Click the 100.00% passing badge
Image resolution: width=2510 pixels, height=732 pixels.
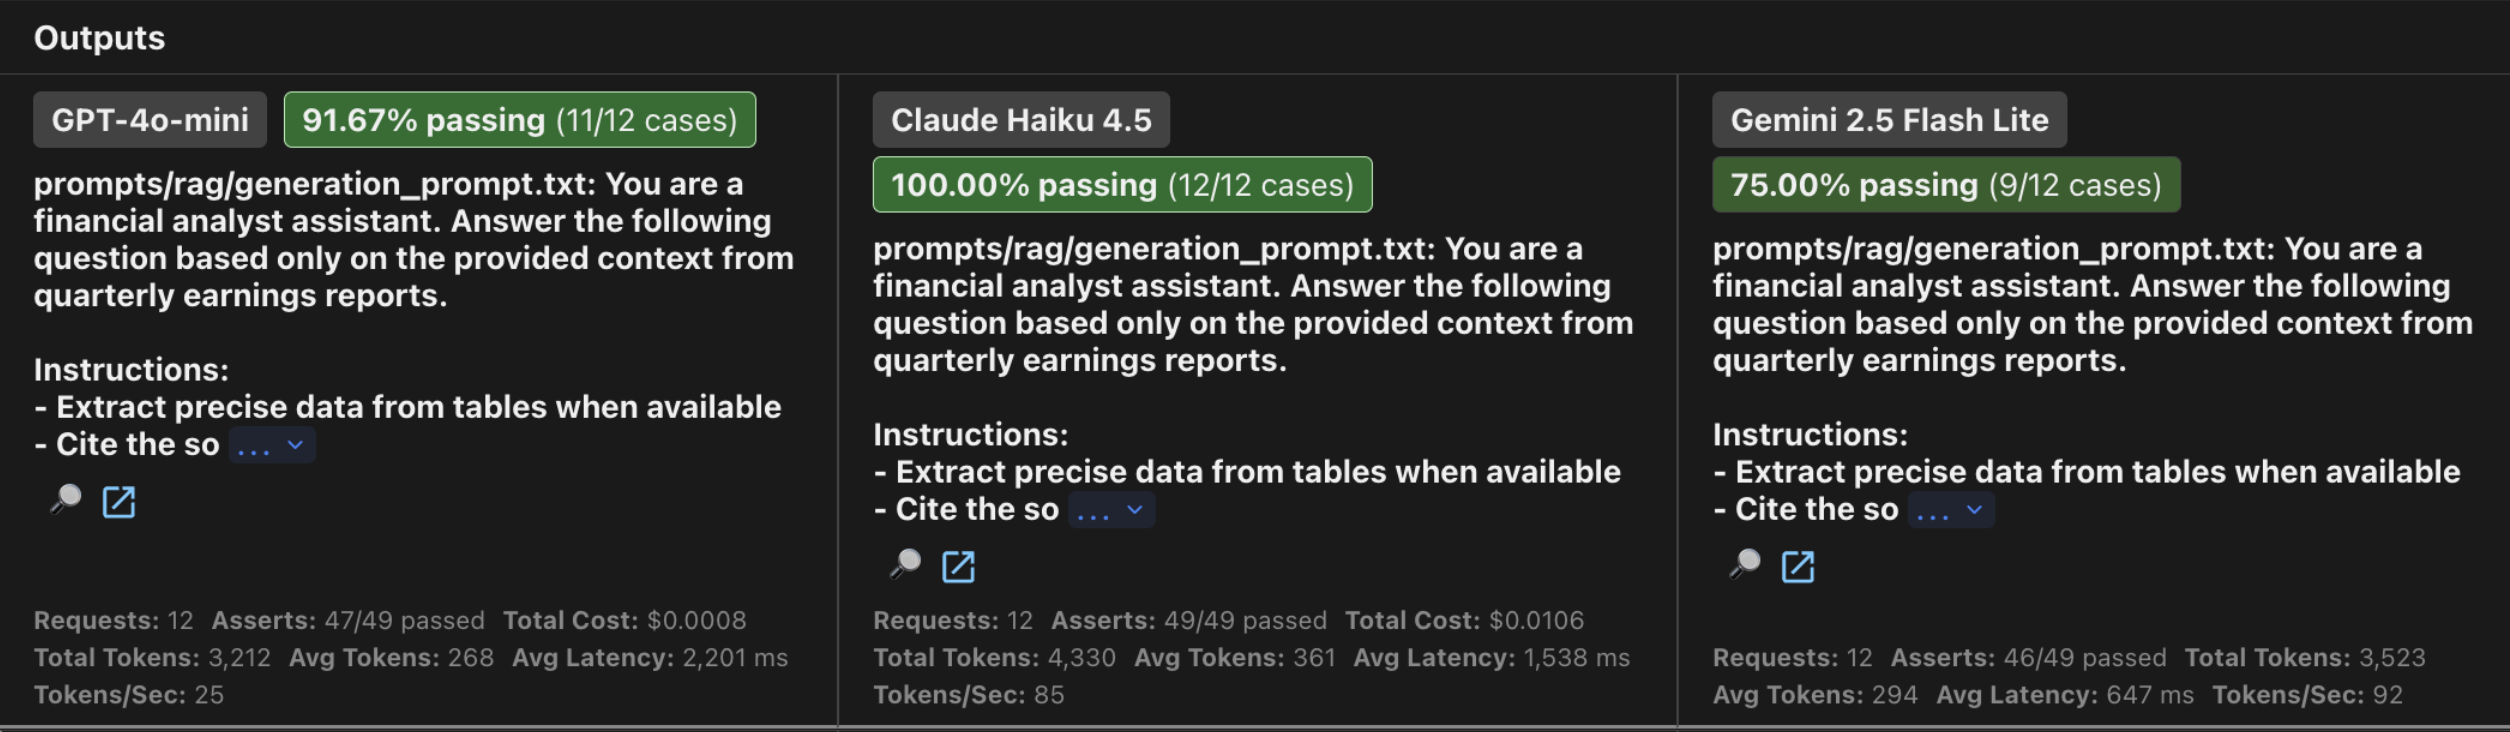(1122, 184)
